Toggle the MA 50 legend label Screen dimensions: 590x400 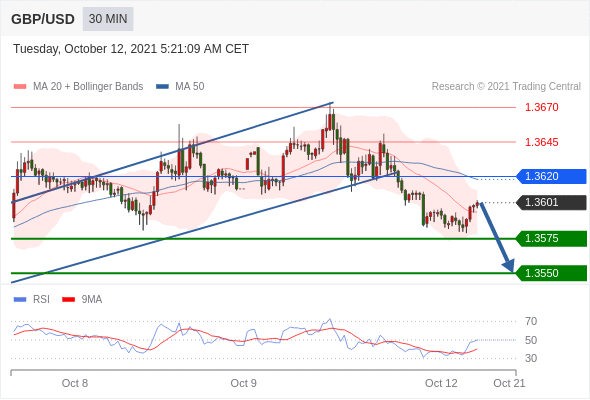(190, 87)
